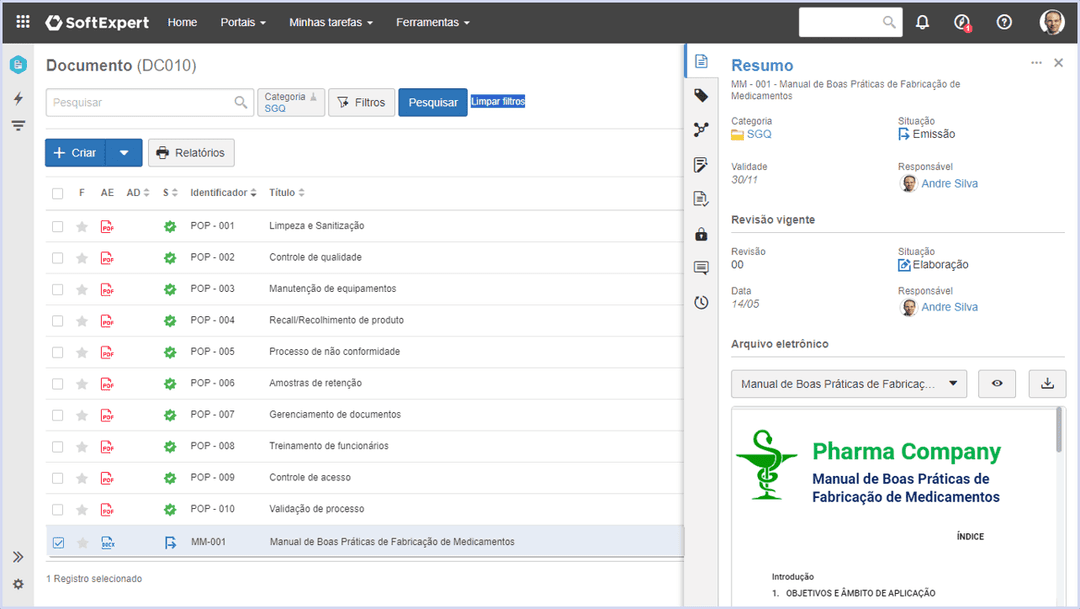Open Filtros

click(x=362, y=103)
